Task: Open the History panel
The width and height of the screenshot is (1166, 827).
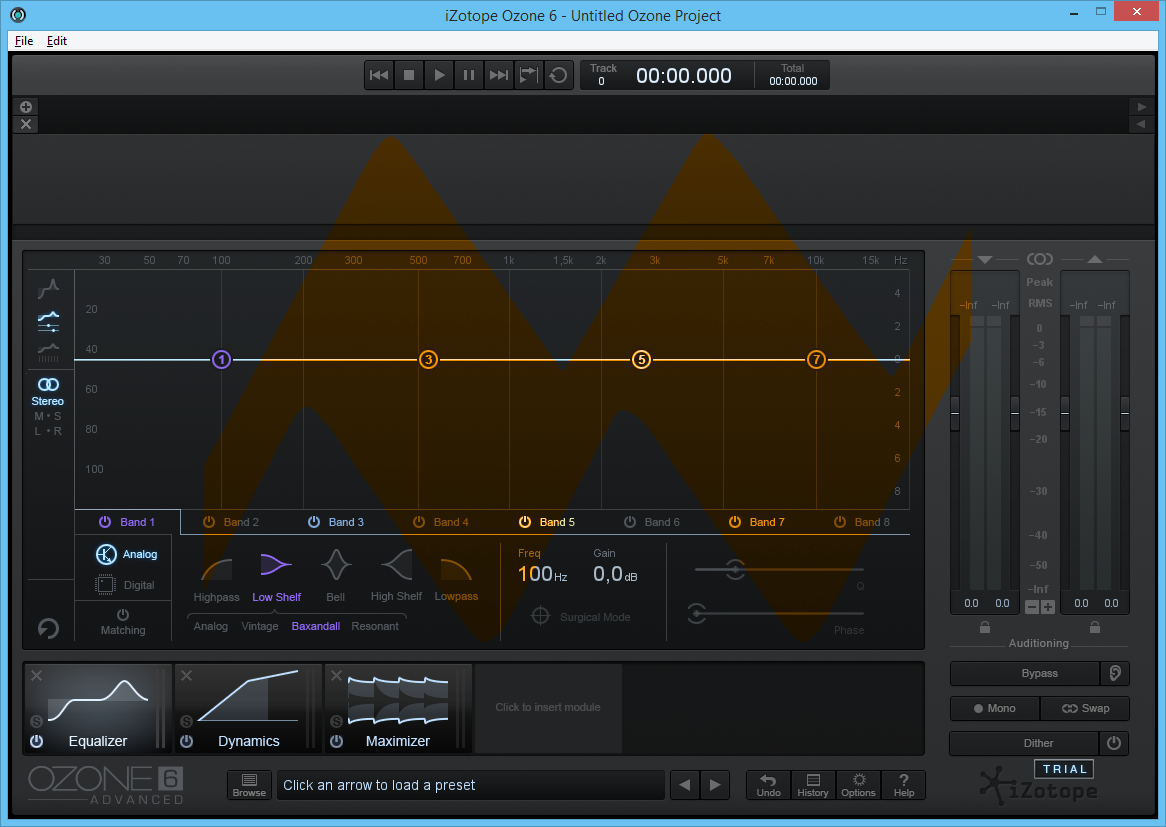Action: 813,785
